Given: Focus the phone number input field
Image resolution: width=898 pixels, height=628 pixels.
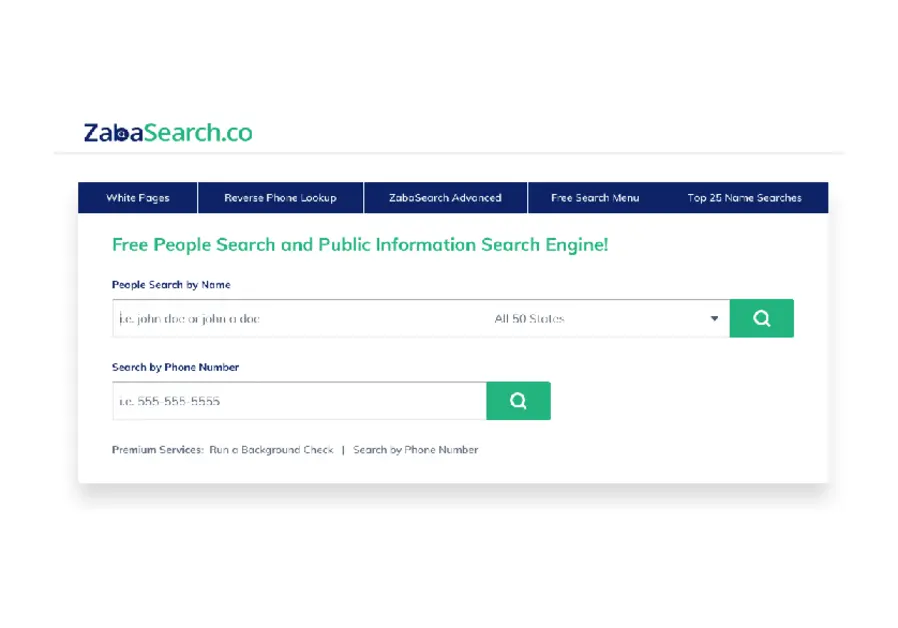Looking at the screenshot, I should tap(300, 401).
